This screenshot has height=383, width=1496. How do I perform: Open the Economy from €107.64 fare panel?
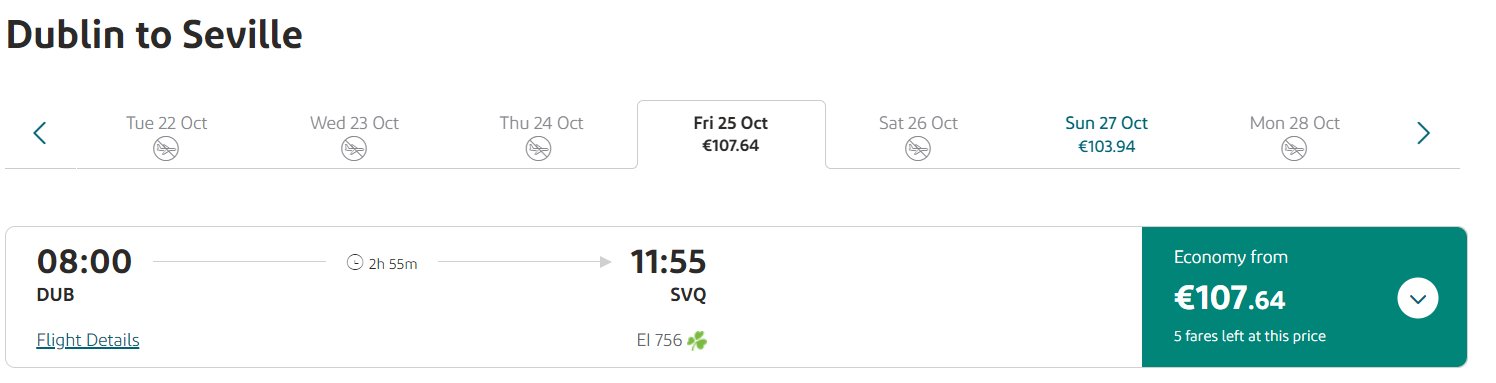tap(1304, 297)
